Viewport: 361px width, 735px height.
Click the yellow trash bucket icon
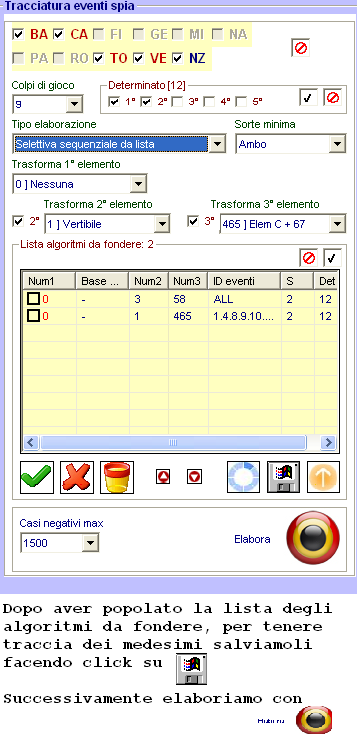117,477
